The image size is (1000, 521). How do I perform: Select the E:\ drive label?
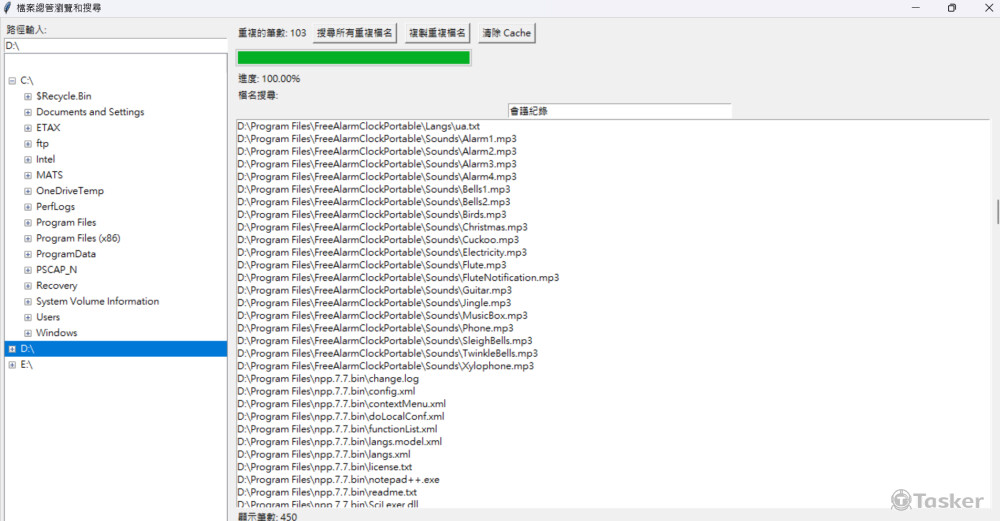26,365
